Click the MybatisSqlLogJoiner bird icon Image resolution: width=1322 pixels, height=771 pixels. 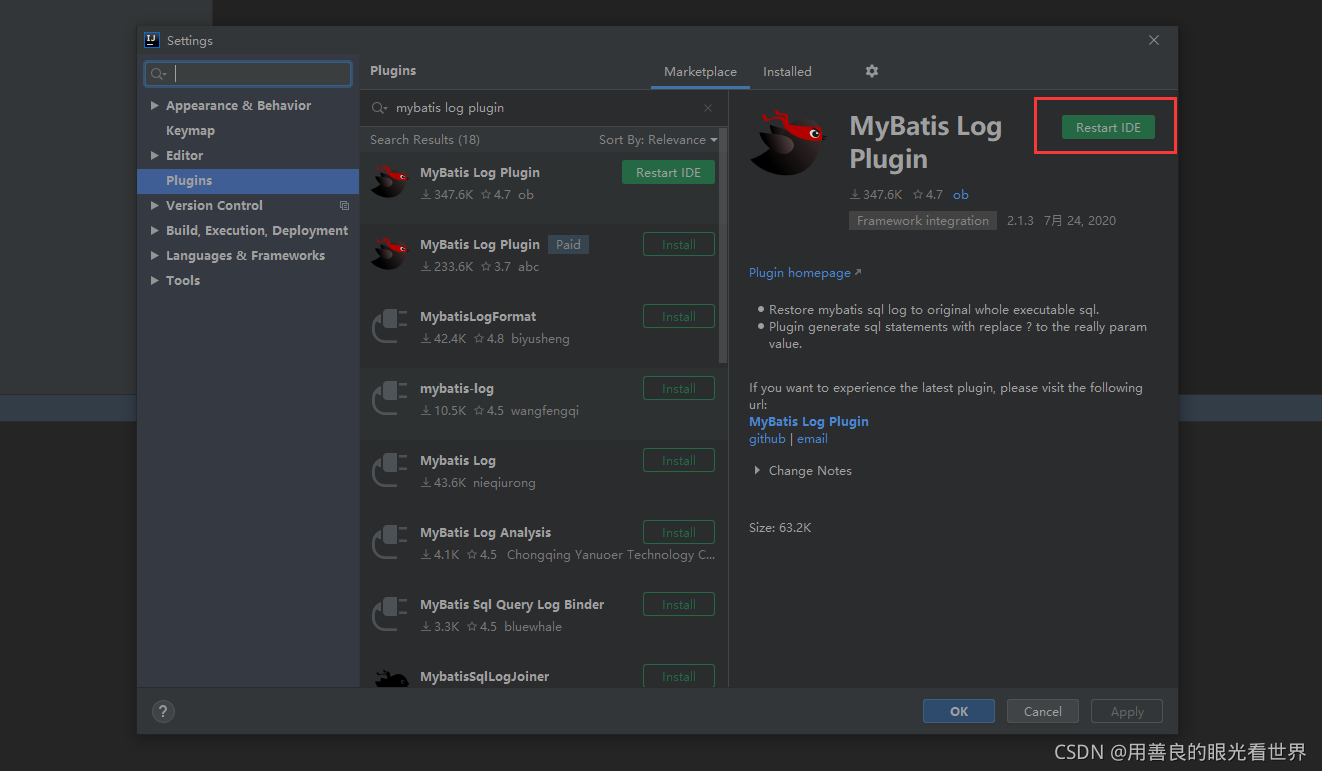390,678
